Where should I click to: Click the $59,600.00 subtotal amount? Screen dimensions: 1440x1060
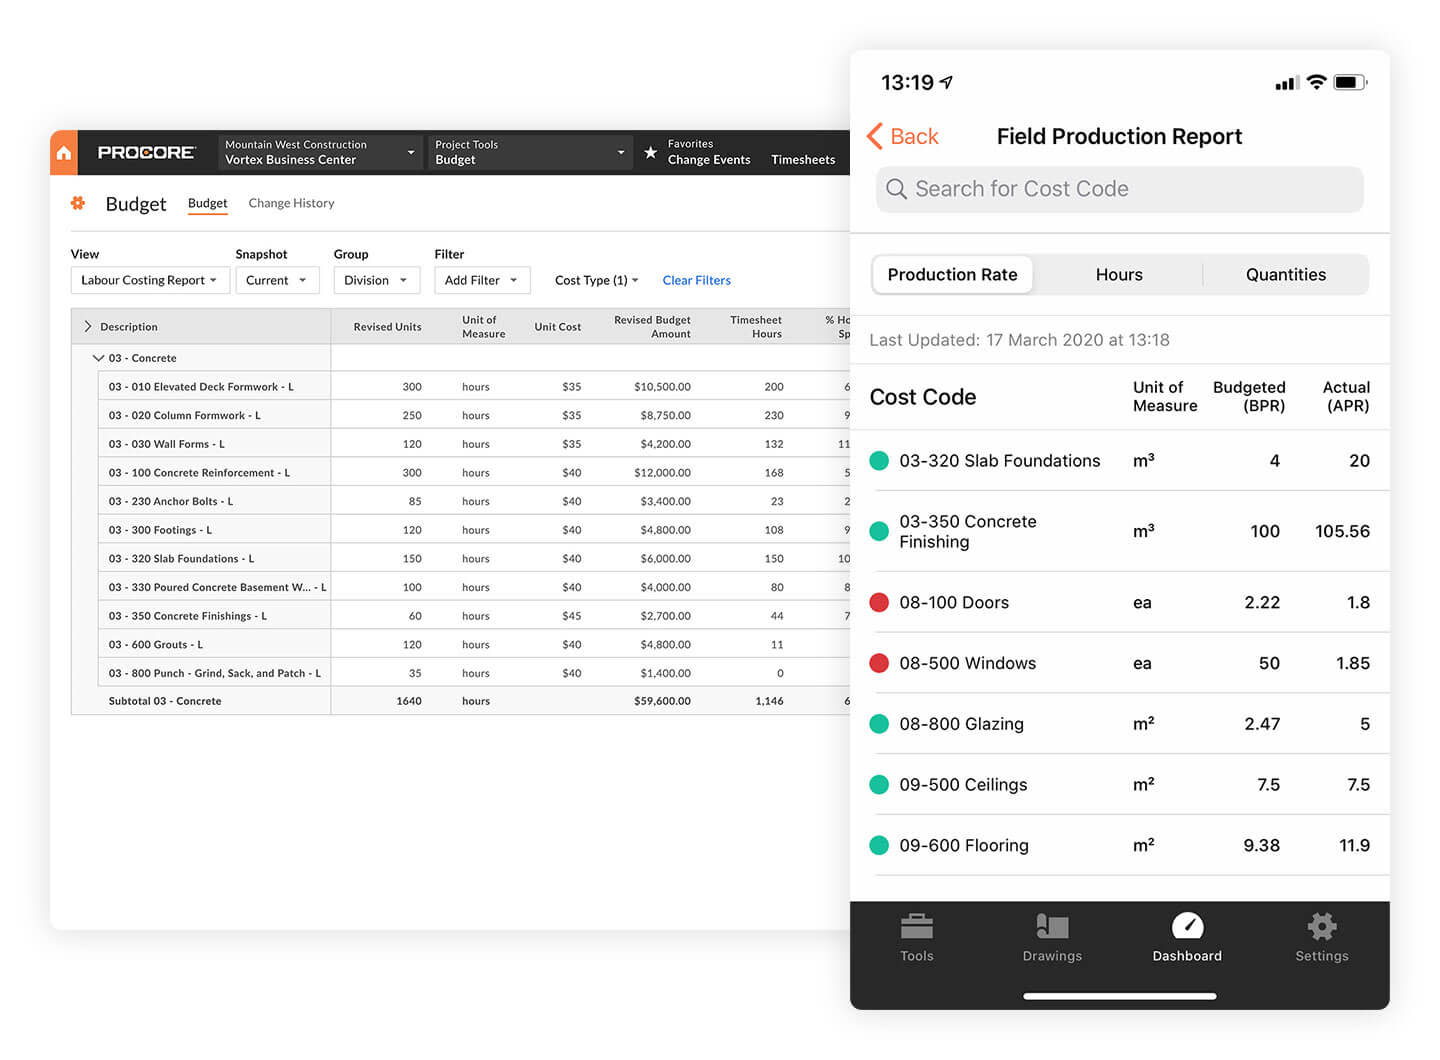[x=662, y=701]
